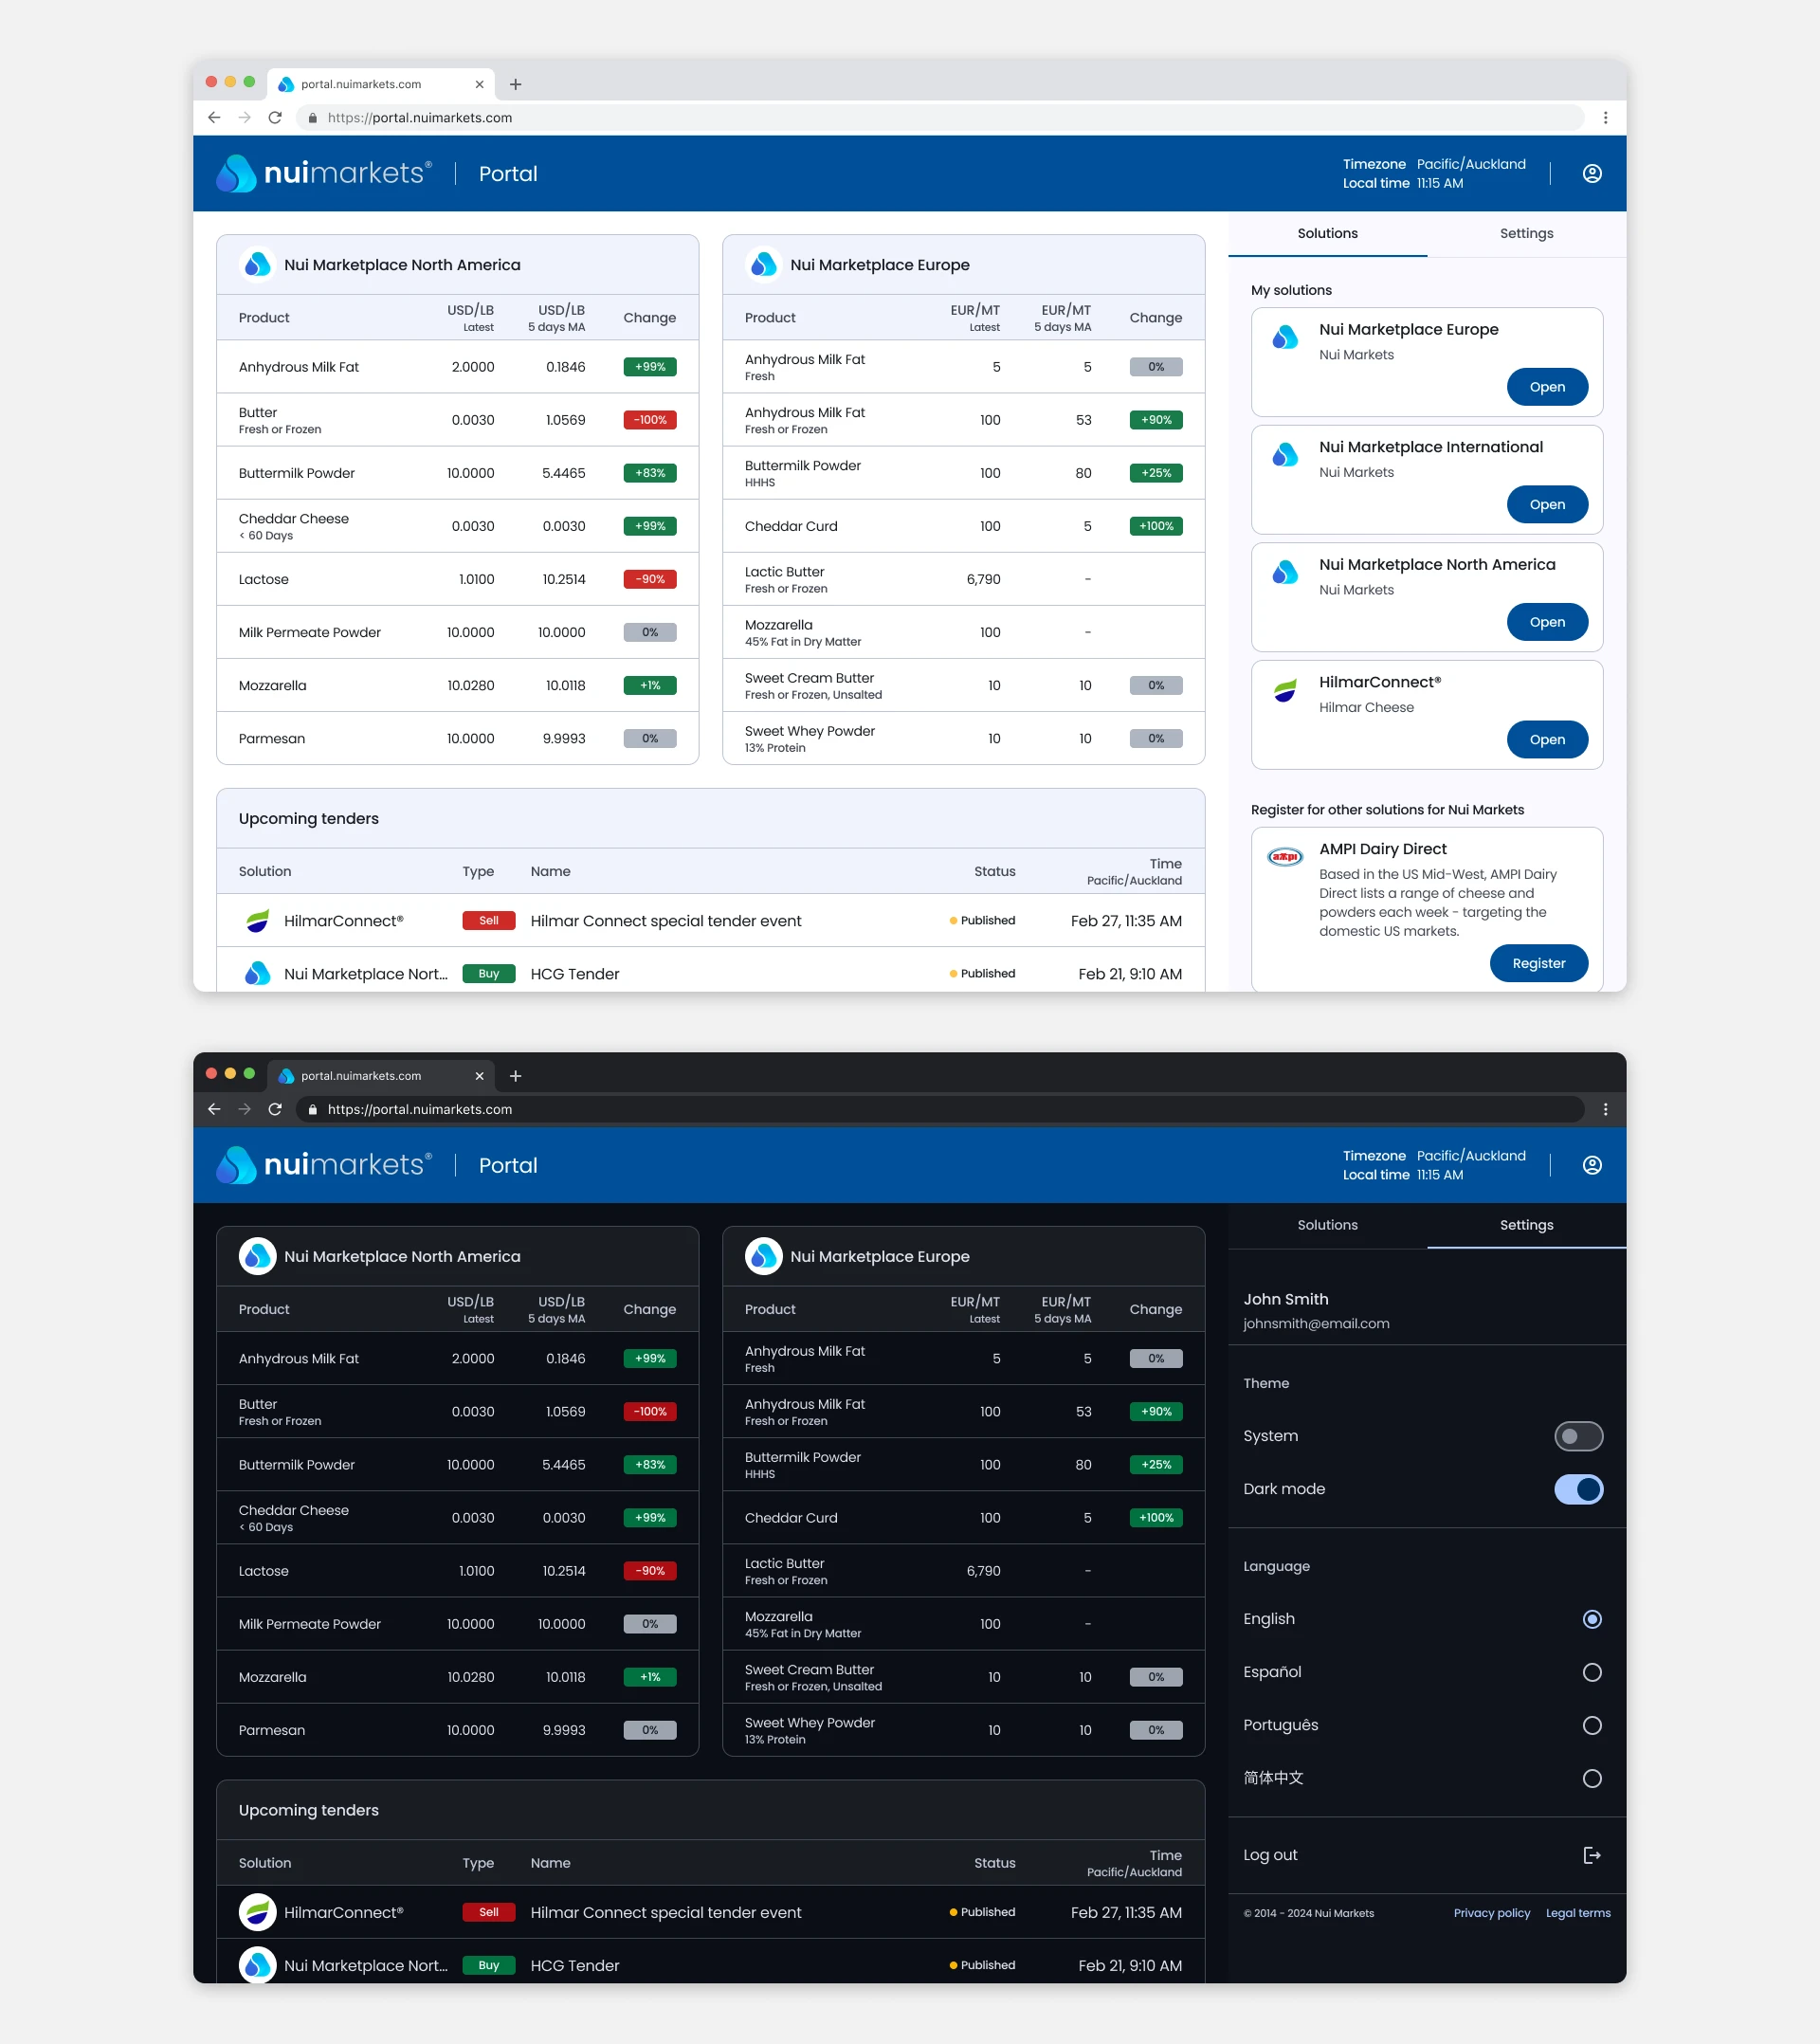Screen dimensions: 1820x2044
Task: Toggle the System theme switch
Action: 1578,1436
